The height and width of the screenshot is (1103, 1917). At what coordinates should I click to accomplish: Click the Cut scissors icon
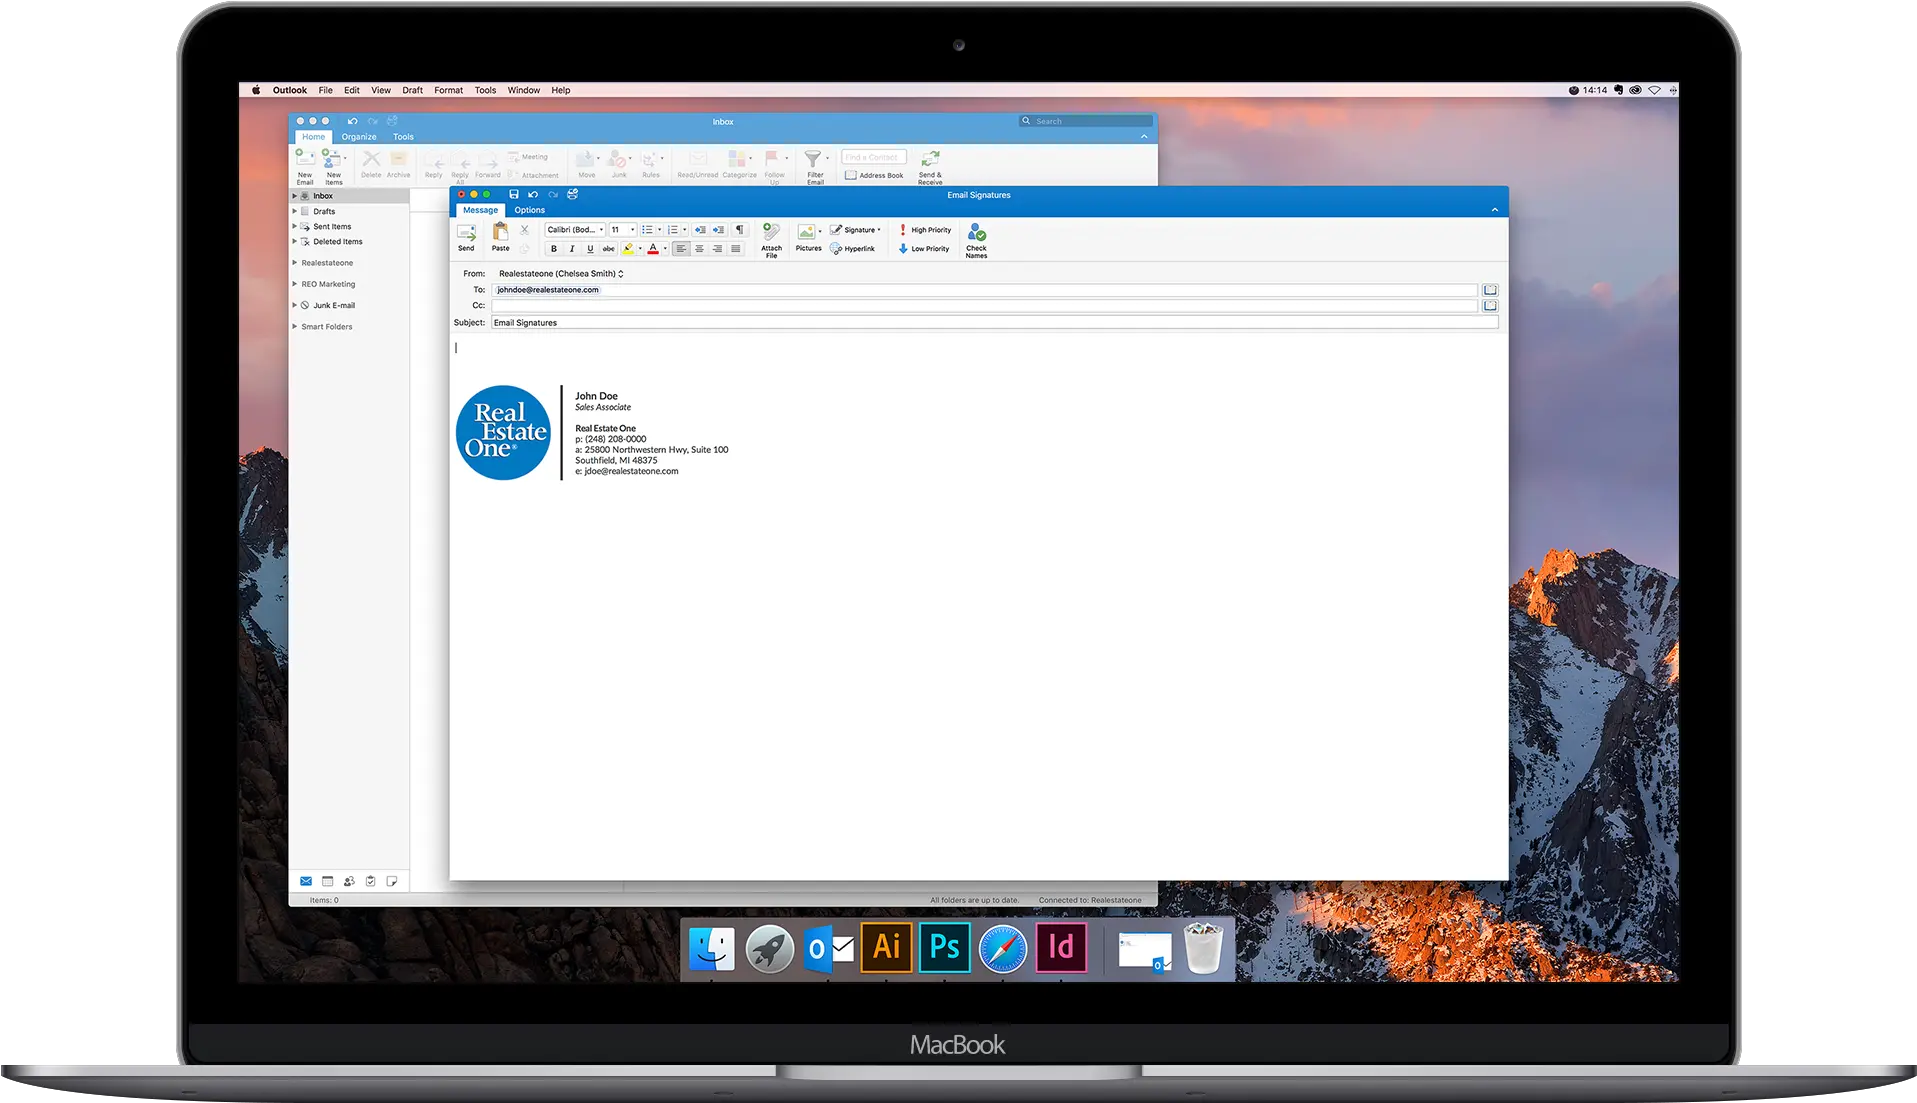click(524, 230)
